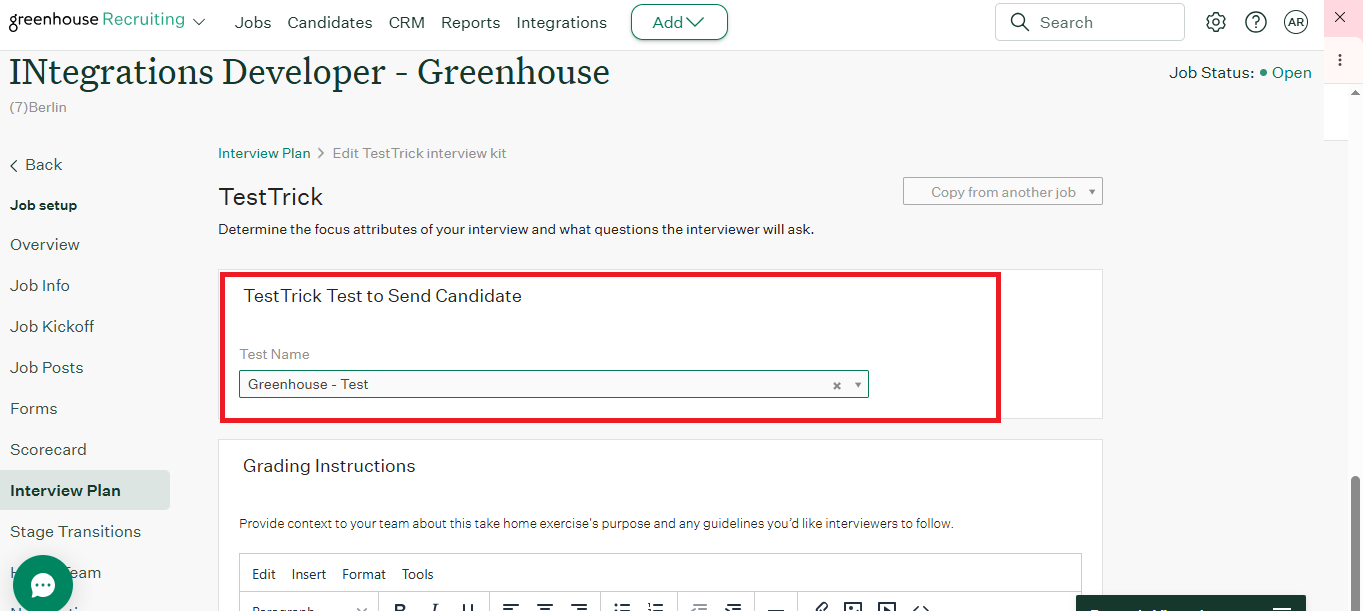1363x611 pixels.
Task: Open the Reports menu
Action: (470, 22)
